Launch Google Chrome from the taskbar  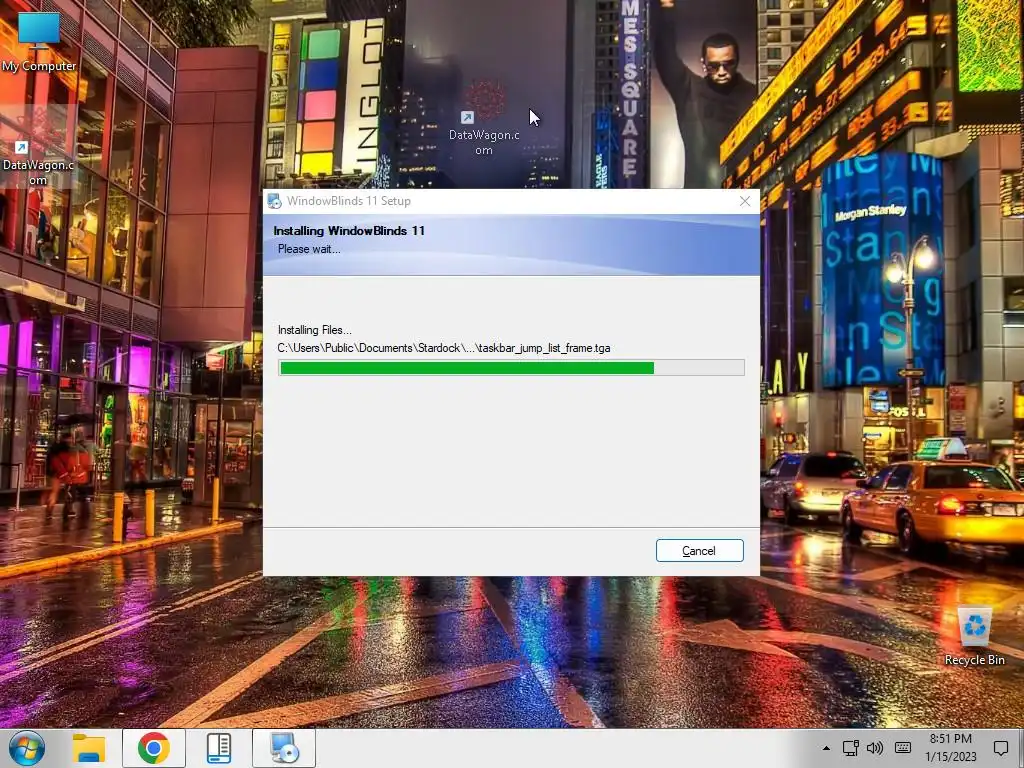pyautogui.click(x=153, y=748)
